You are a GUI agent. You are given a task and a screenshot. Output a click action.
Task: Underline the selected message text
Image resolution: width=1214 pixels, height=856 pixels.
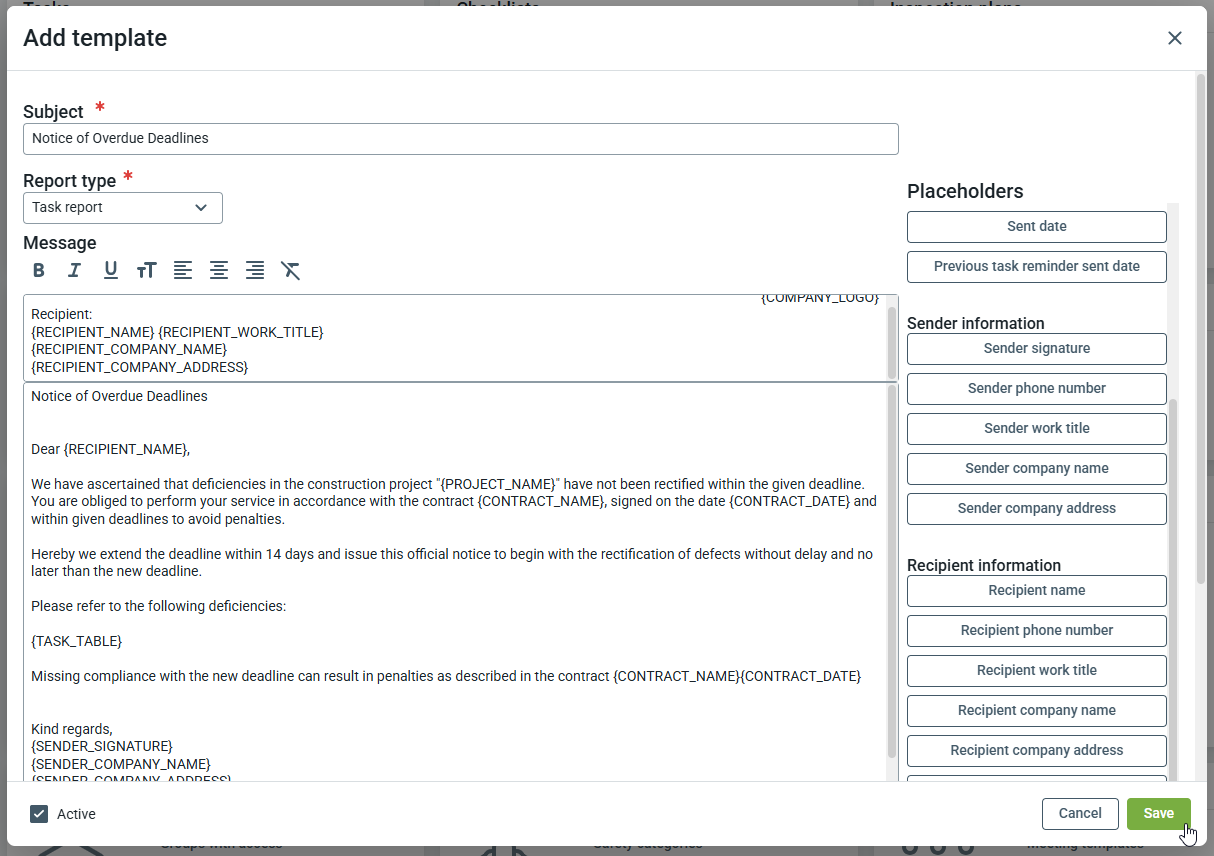tap(111, 270)
